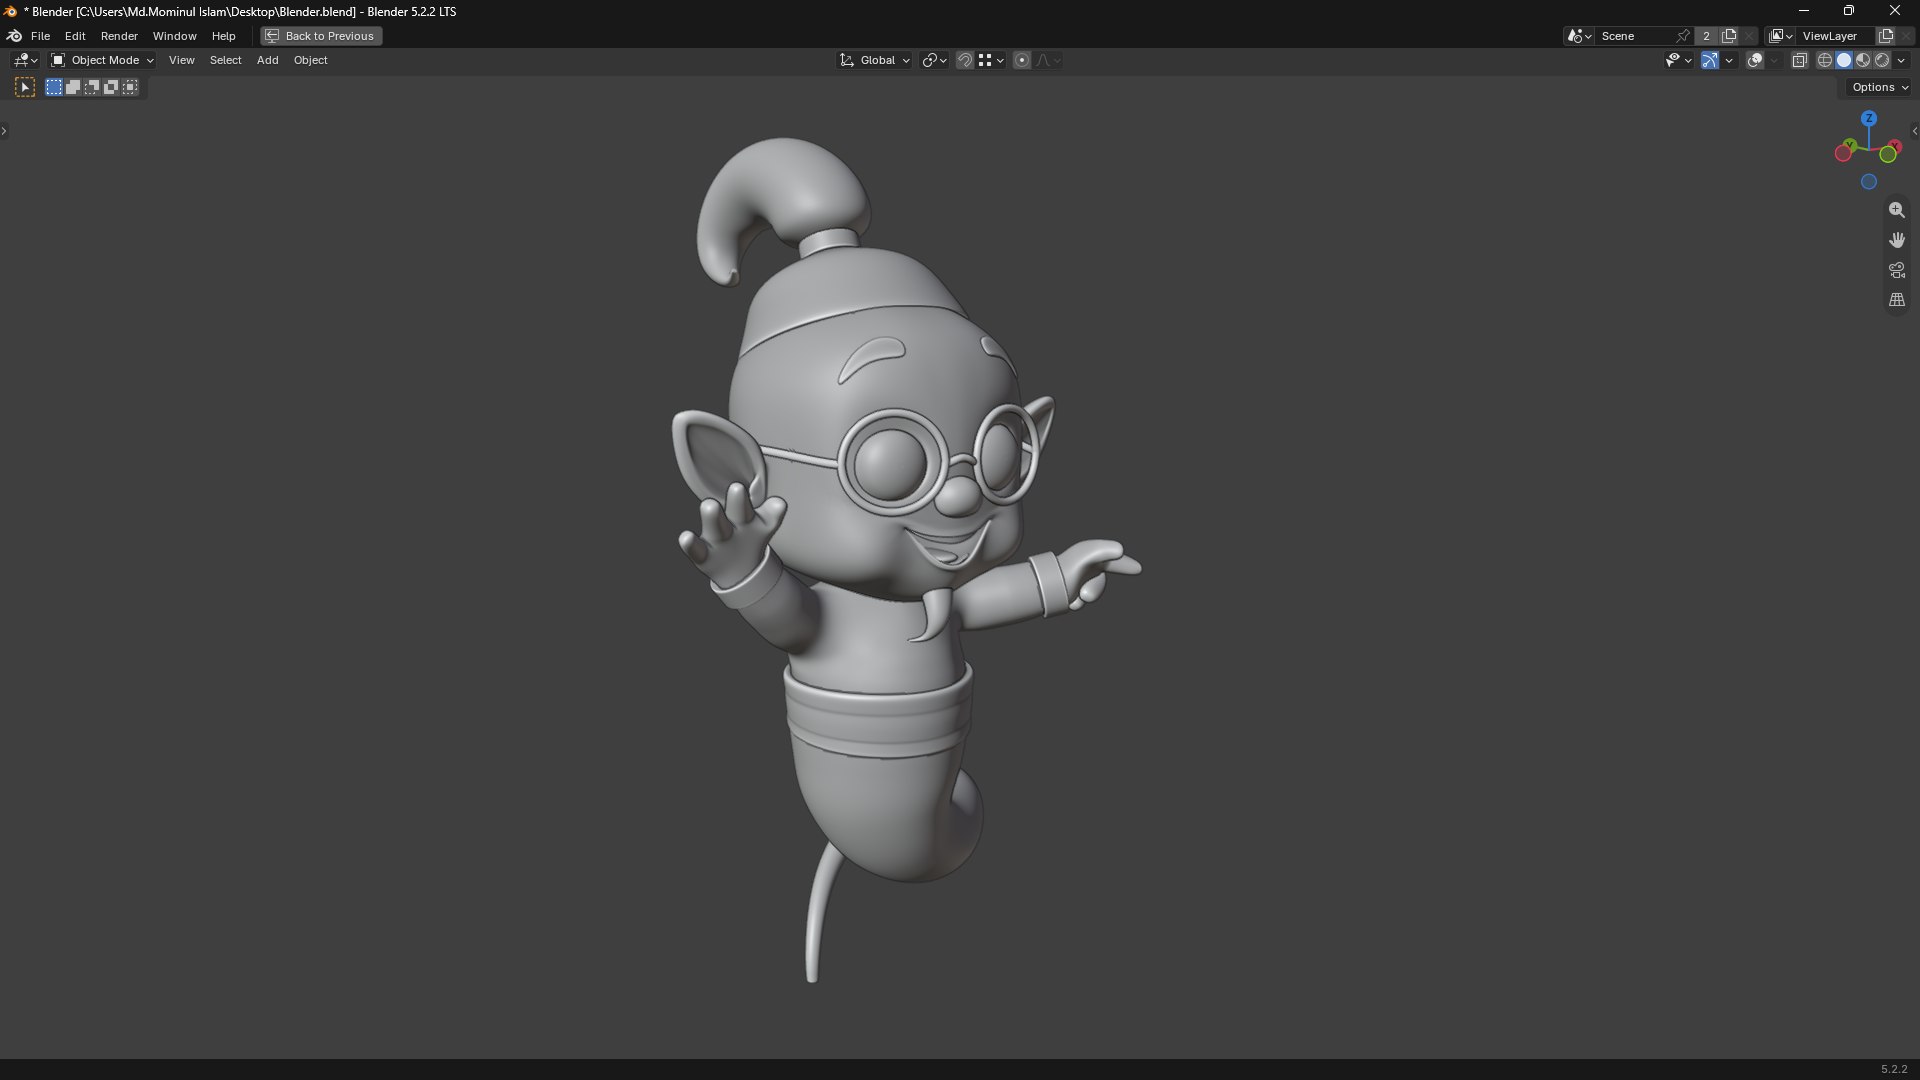
Task: Click the new view layer icon
Action: 1886,36
